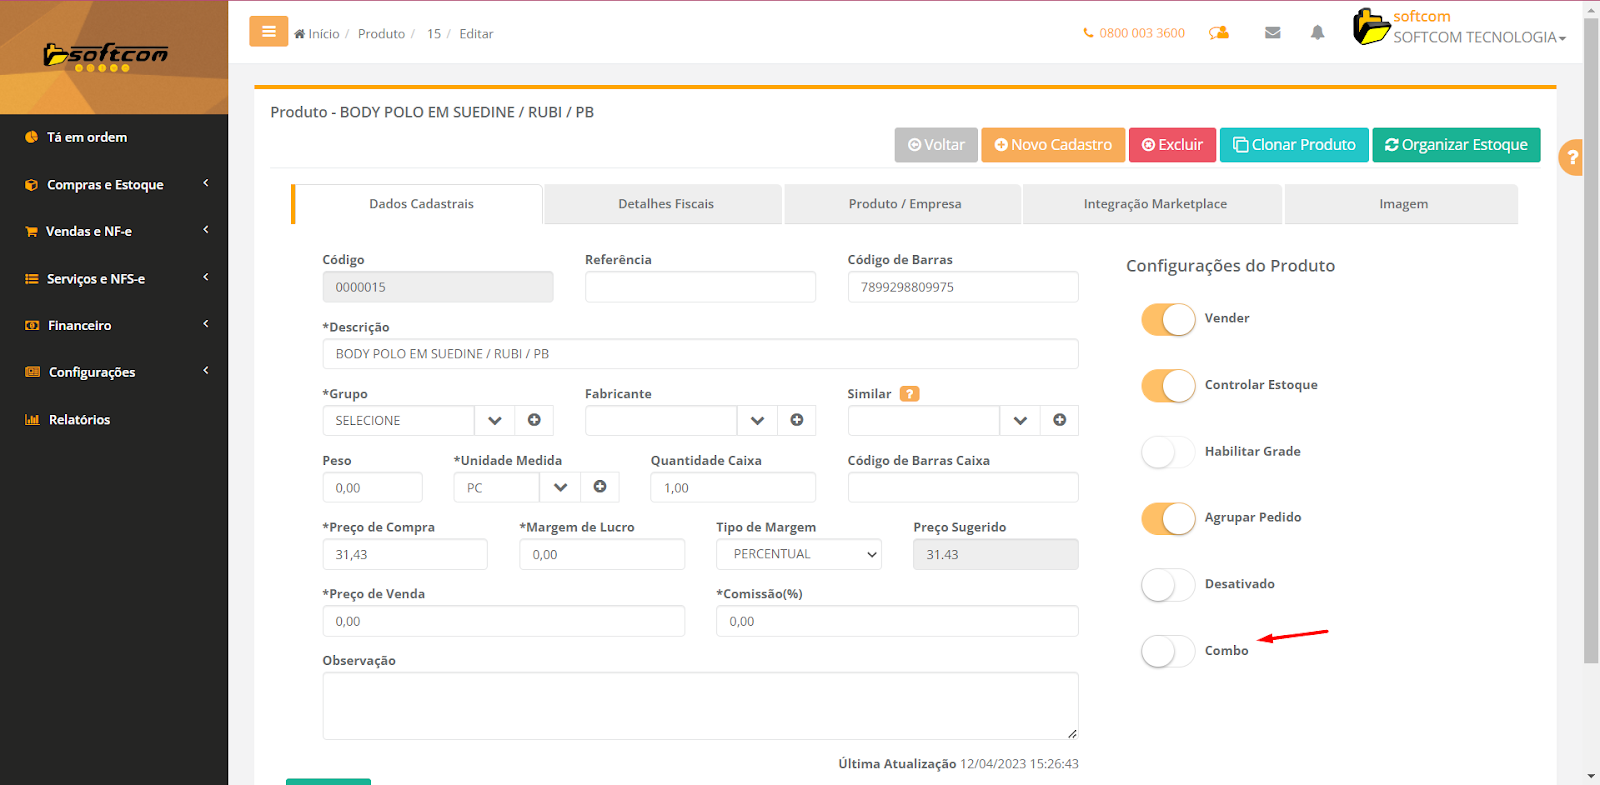
Task: Click the hamburger menu icon
Action: pyautogui.click(x=268, y=32)
